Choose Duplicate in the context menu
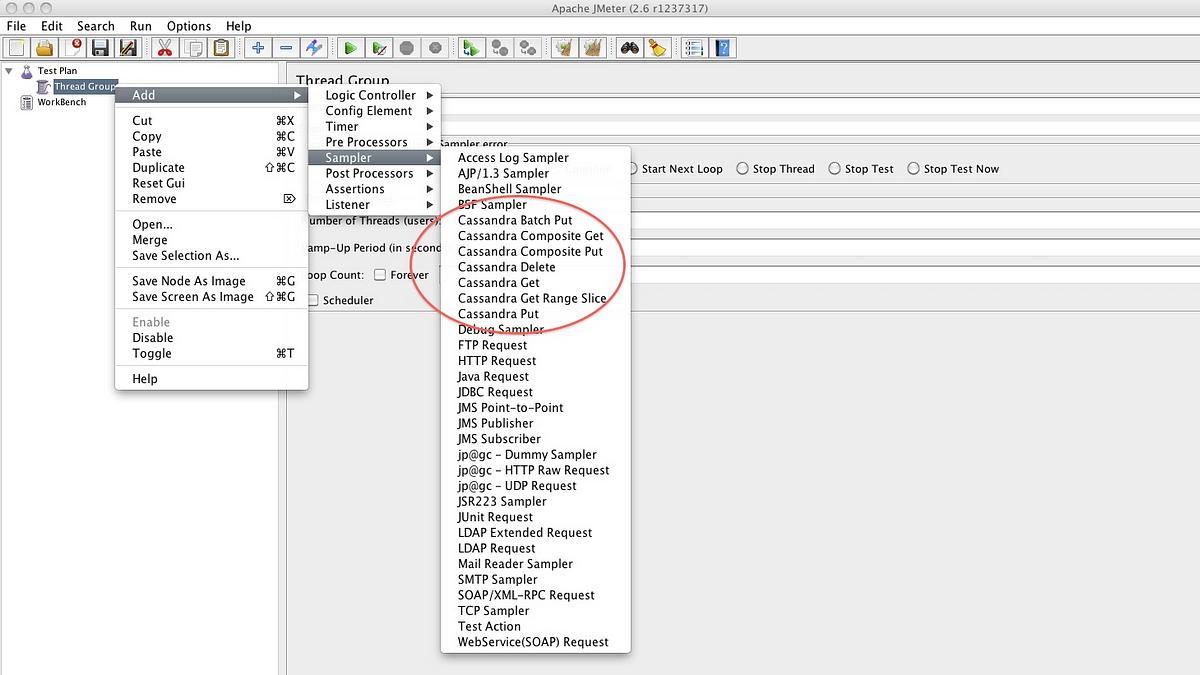The width and height of the screenshot is (1200, 675). point(212,168)
